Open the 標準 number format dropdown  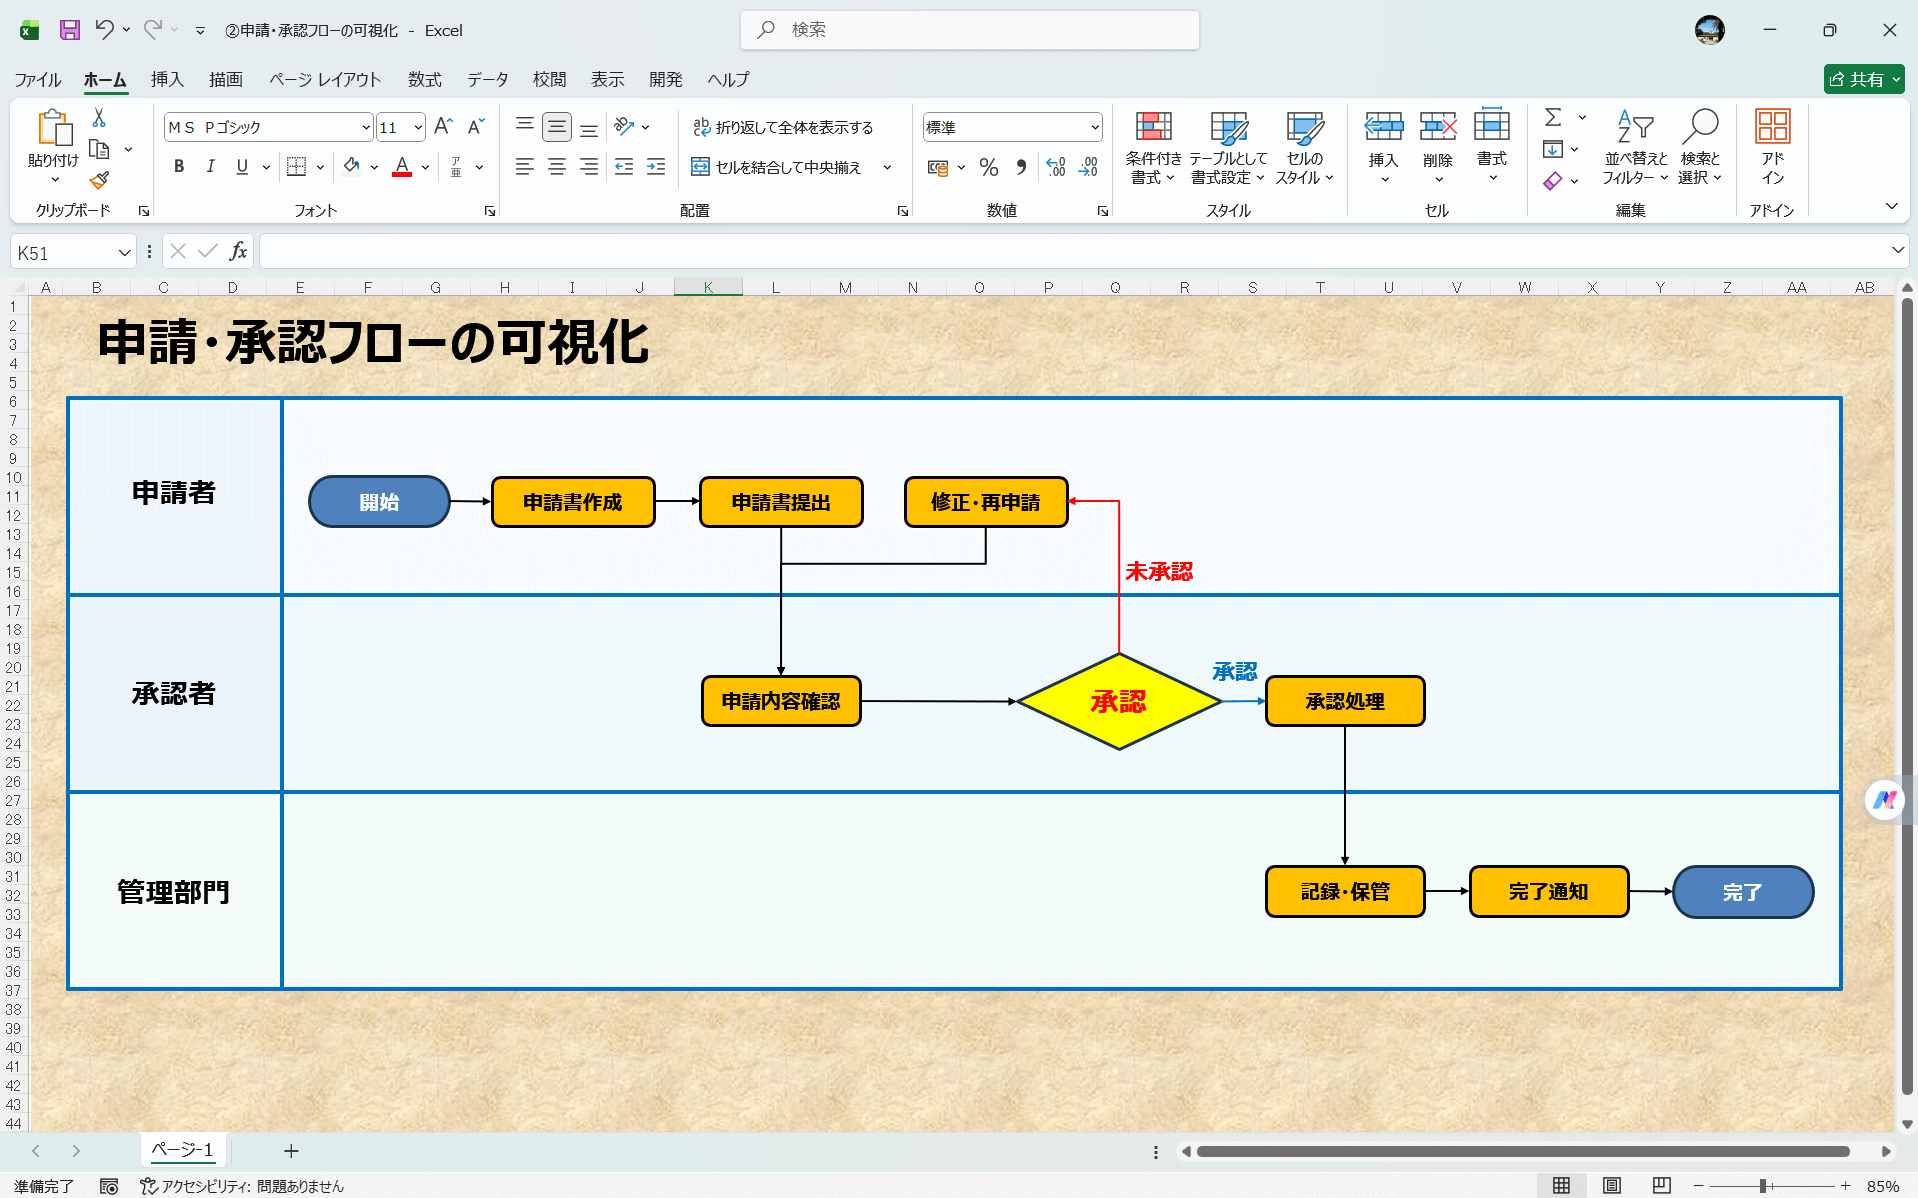[x=1096, y=127]
